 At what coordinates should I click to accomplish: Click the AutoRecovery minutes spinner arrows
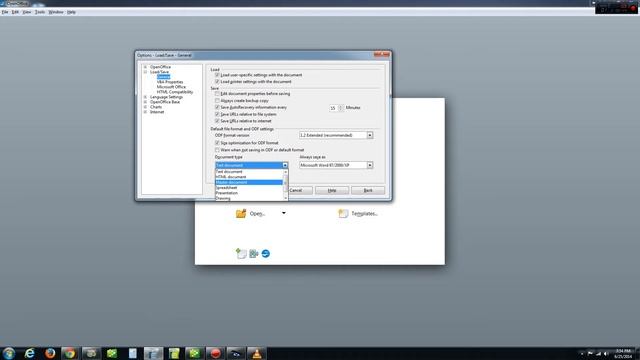coord(341,108)
